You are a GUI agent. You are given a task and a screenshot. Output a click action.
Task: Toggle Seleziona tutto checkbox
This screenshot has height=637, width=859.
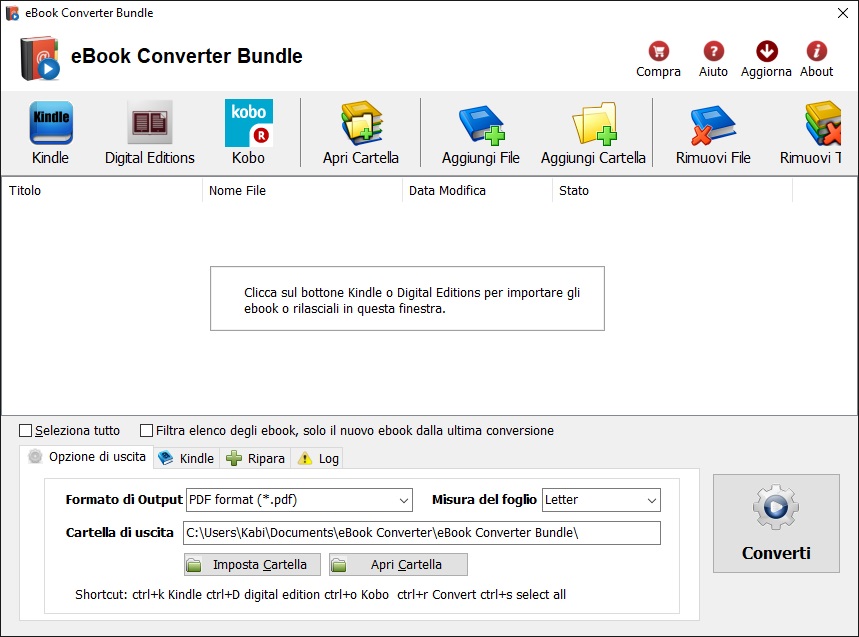coord(25,431)
